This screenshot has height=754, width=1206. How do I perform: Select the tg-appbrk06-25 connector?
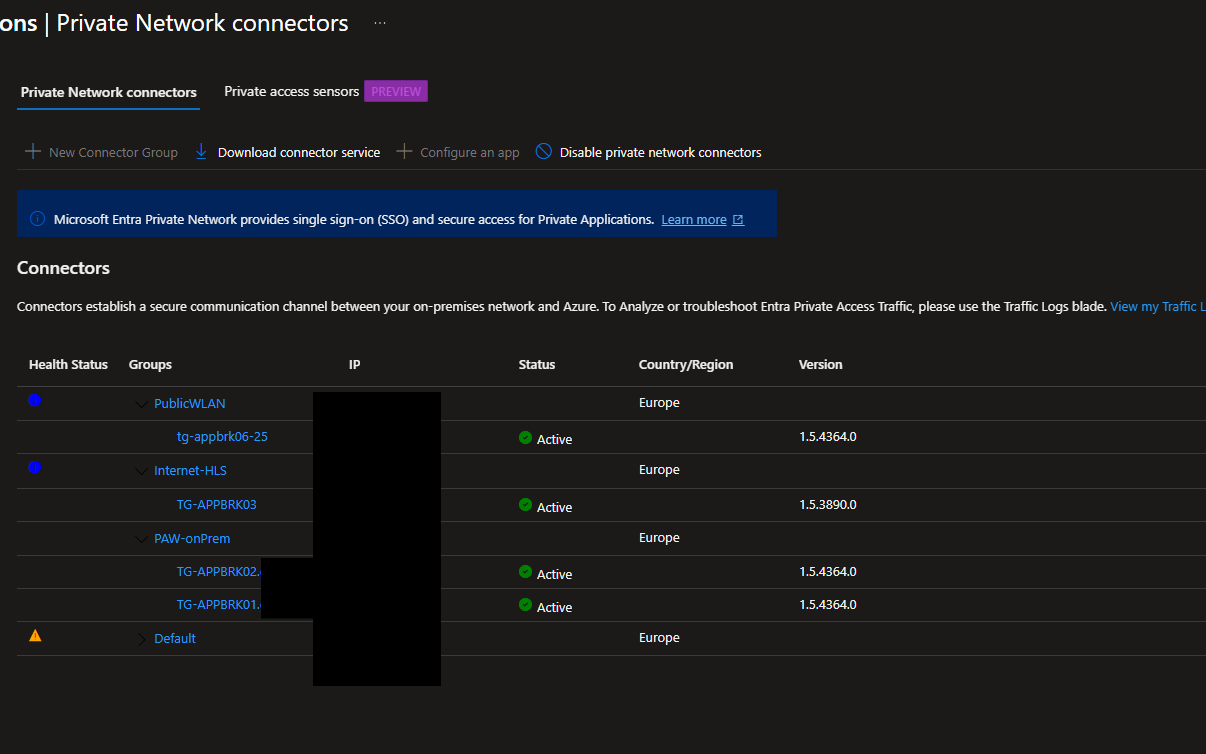(x=222, y=436)
